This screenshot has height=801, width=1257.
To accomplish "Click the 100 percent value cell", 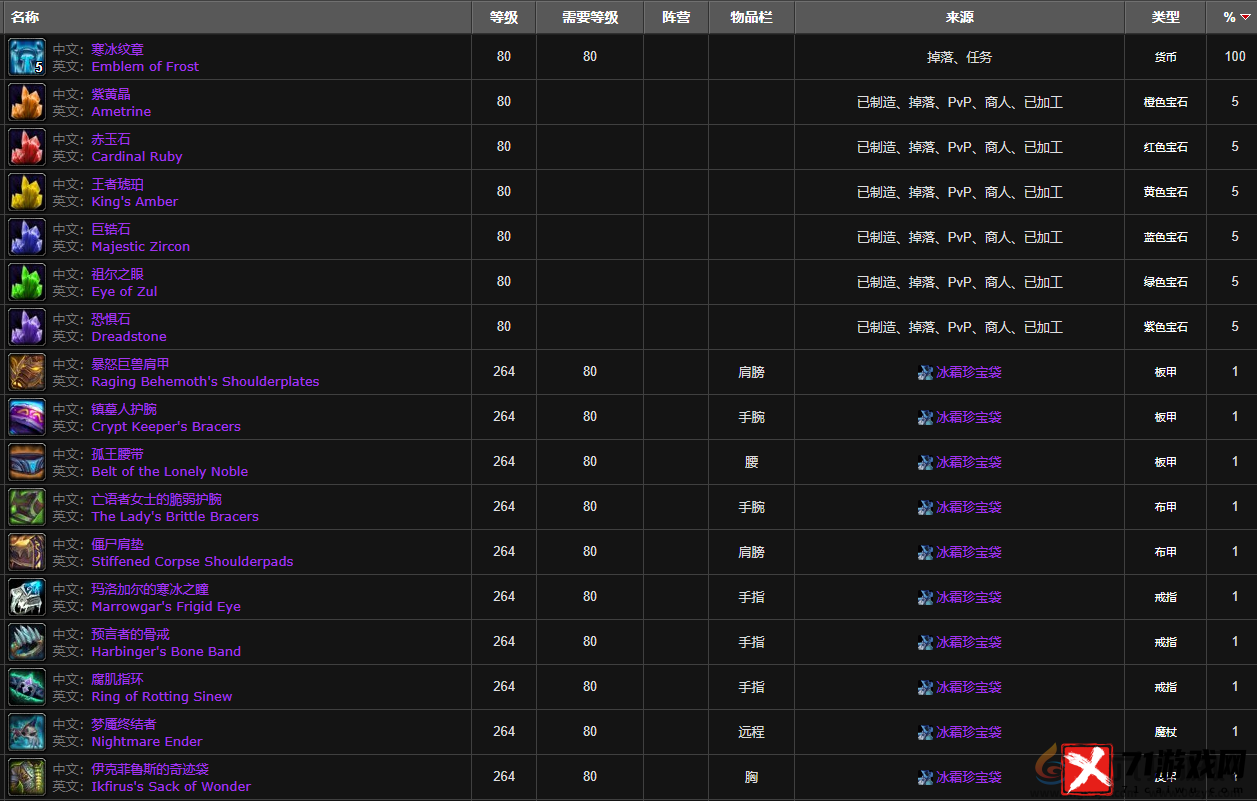I will click(x=1235, y=57).
